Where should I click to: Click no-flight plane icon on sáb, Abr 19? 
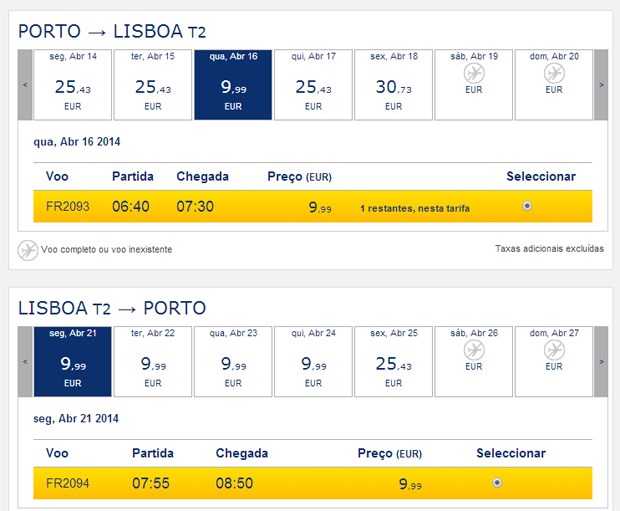click(473, 73)
